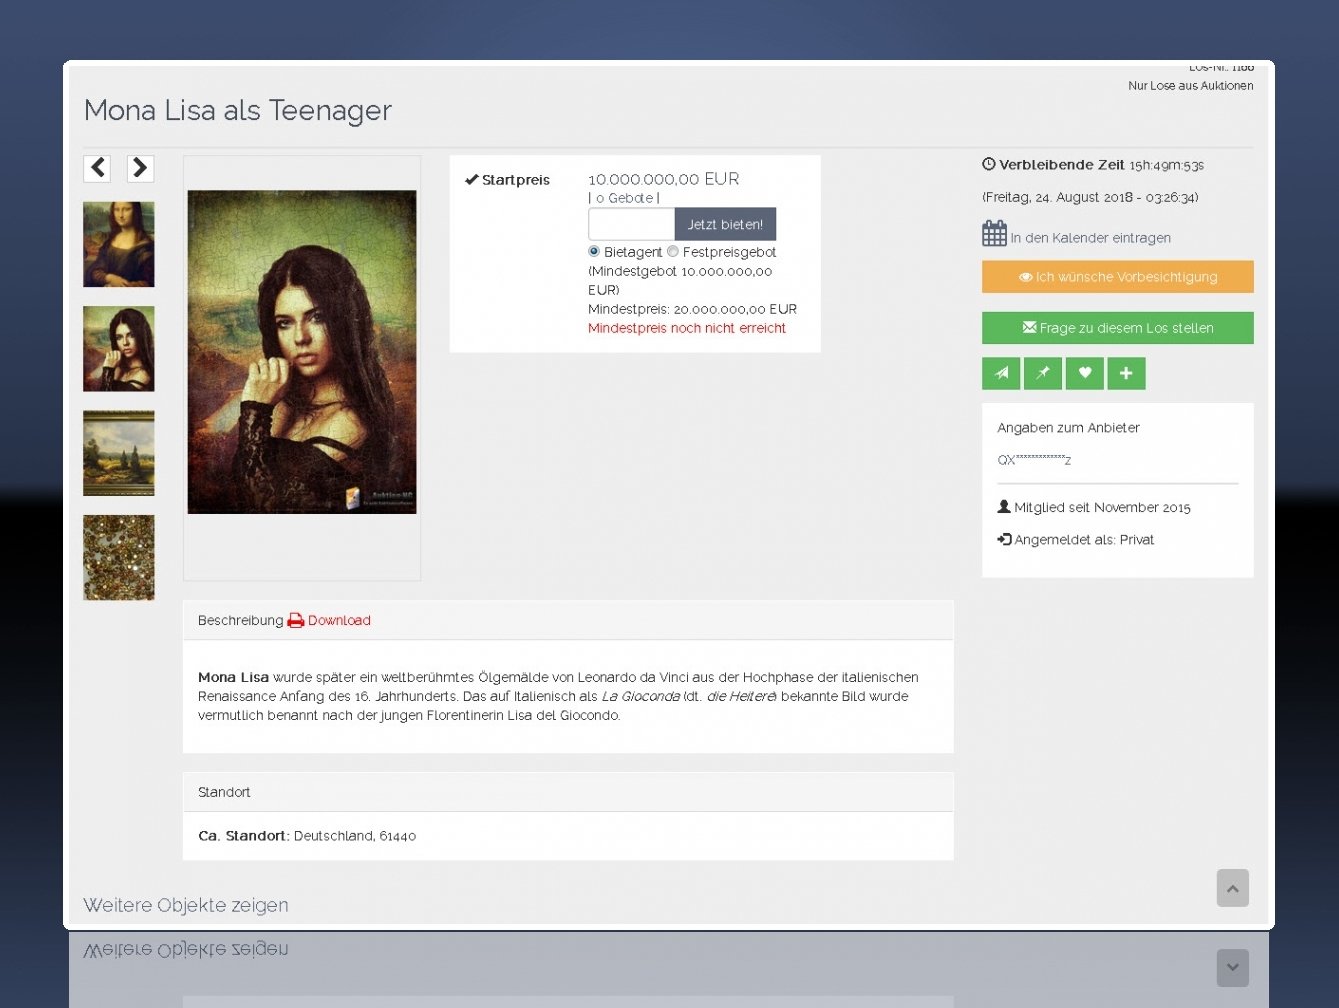This screenshot has width=1339, height=1008.
Task: Open the In den Kalender eintragen link
Action: pos(1090,238)
